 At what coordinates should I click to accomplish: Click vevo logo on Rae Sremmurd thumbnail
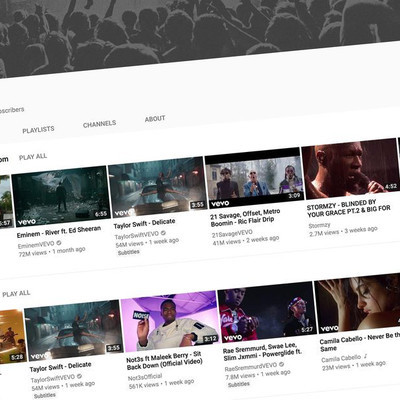tap(233, 338)
